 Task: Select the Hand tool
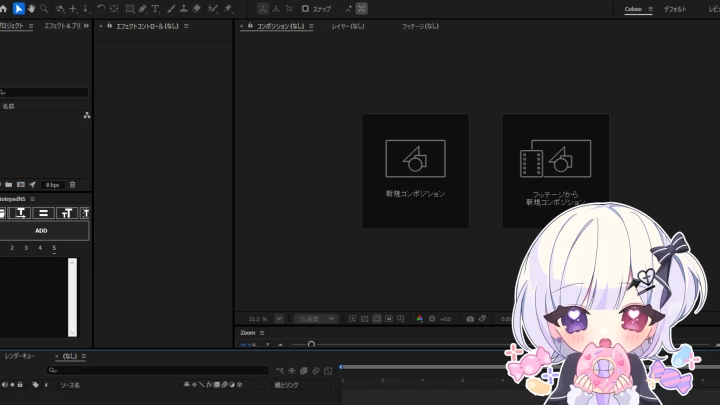point(31,9)
